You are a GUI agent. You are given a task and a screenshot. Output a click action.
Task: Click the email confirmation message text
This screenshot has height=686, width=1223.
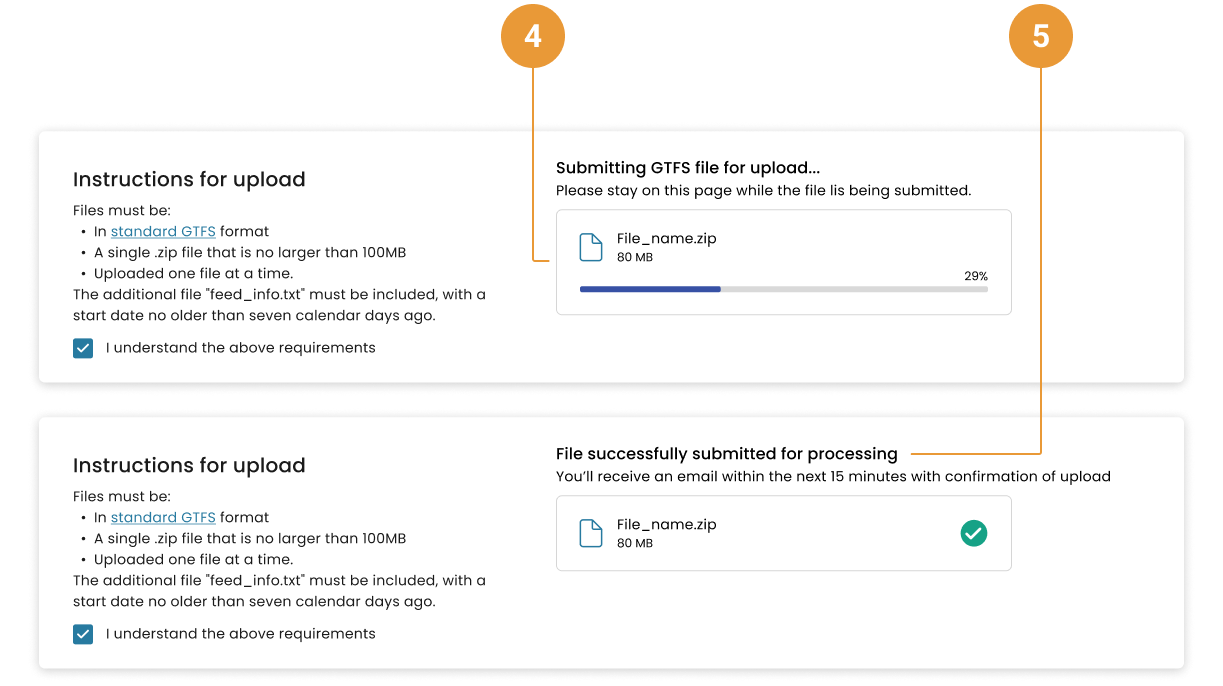click(x=833, y=476)
